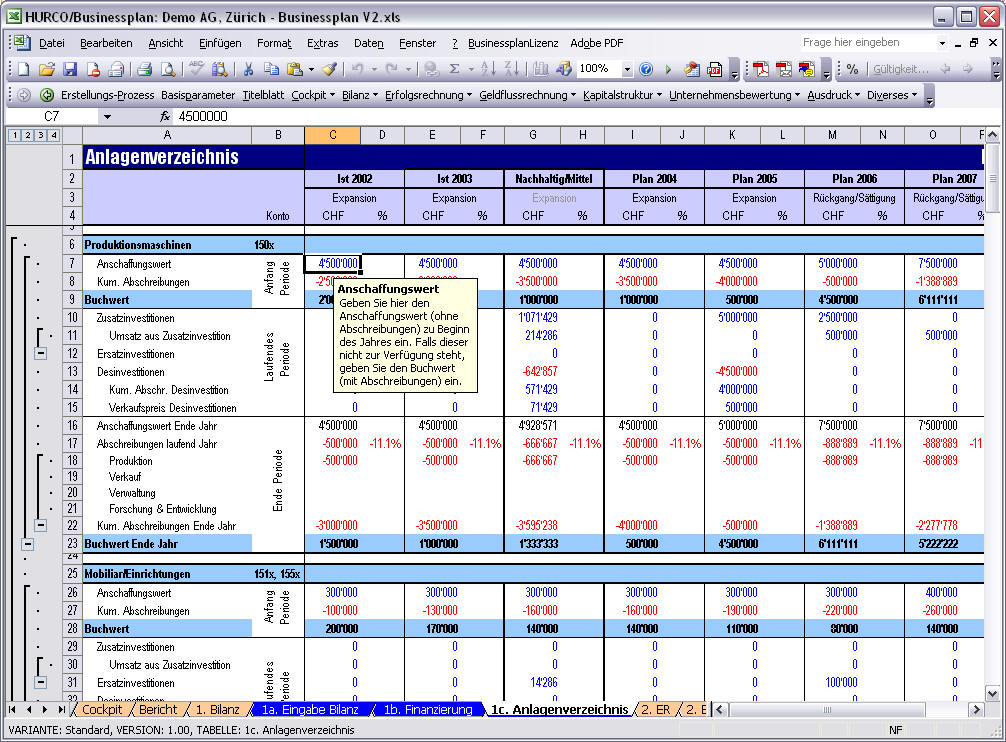
Task: Click the New workbook icon
Action: click(24, 69)
